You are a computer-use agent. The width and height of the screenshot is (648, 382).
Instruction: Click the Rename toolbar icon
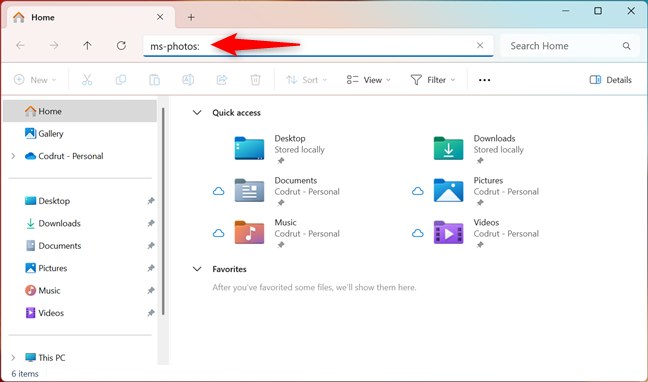(x=188, y=80)
